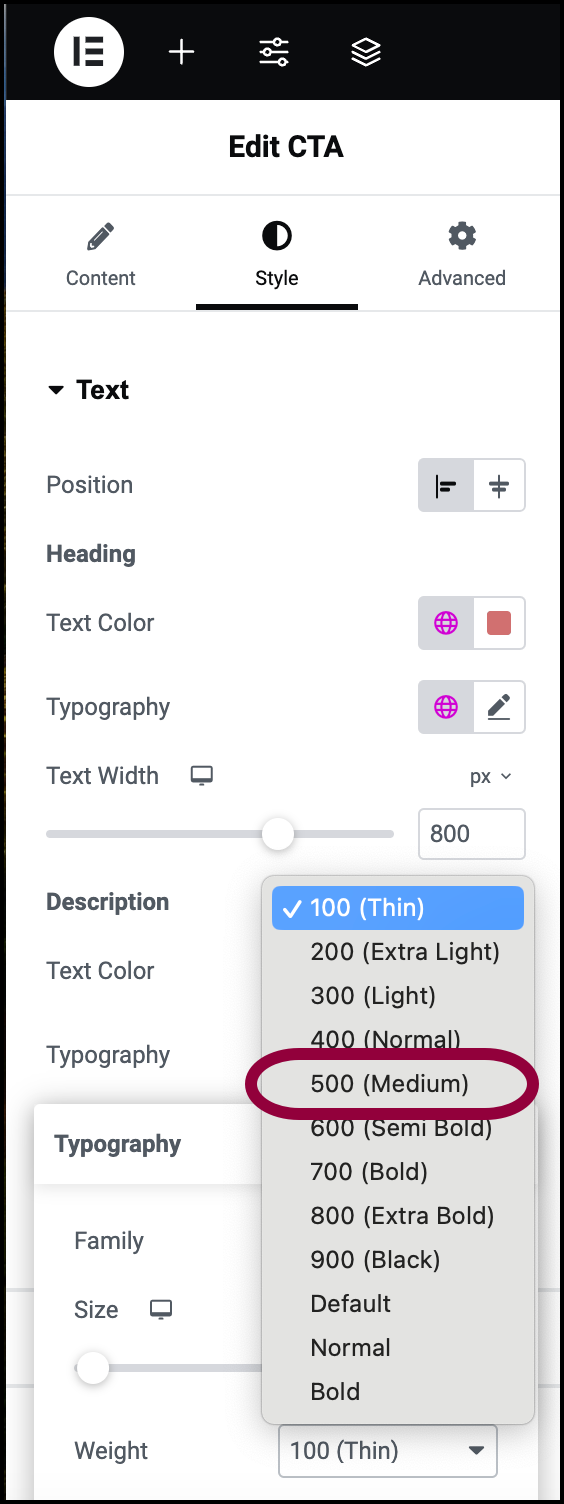Click the heading Typography globe icon
This screenshot has width=564, height=1504.
click(446, 707)
